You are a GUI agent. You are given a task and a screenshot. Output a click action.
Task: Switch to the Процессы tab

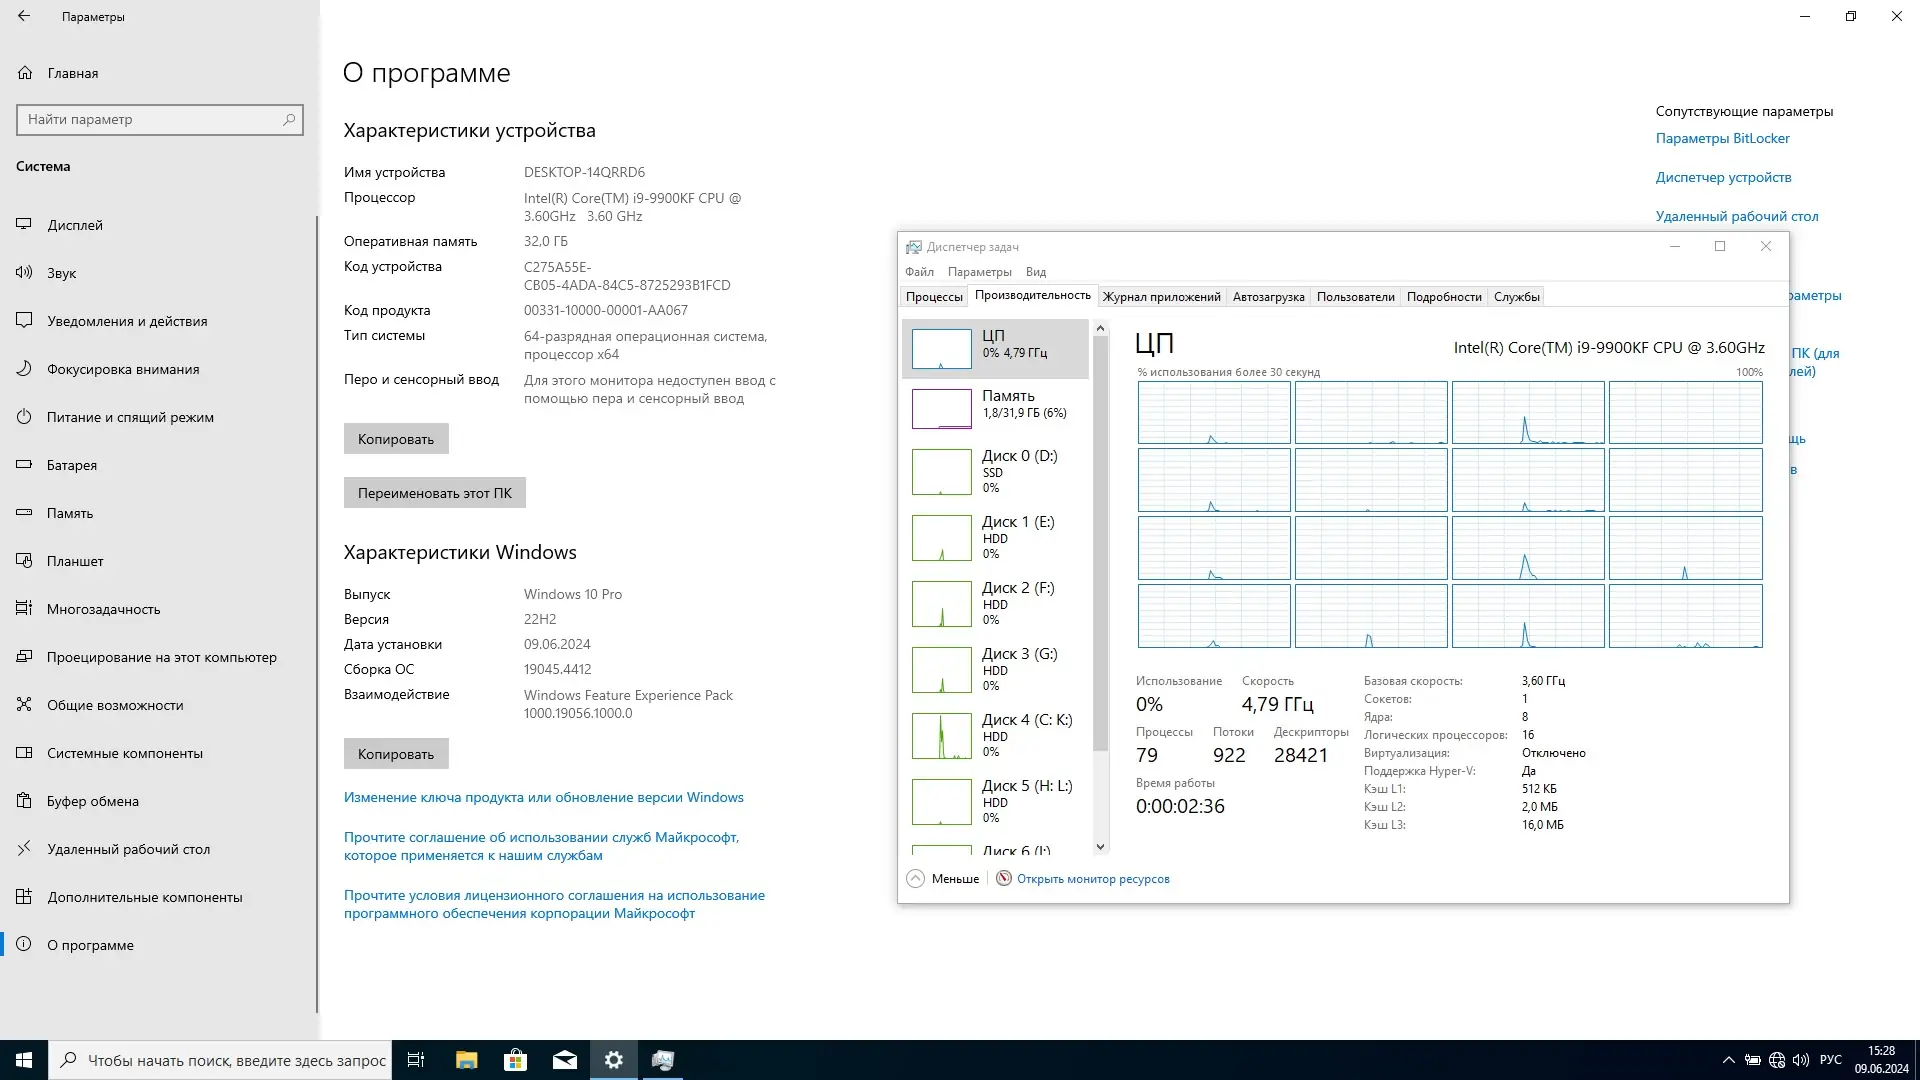933,296
